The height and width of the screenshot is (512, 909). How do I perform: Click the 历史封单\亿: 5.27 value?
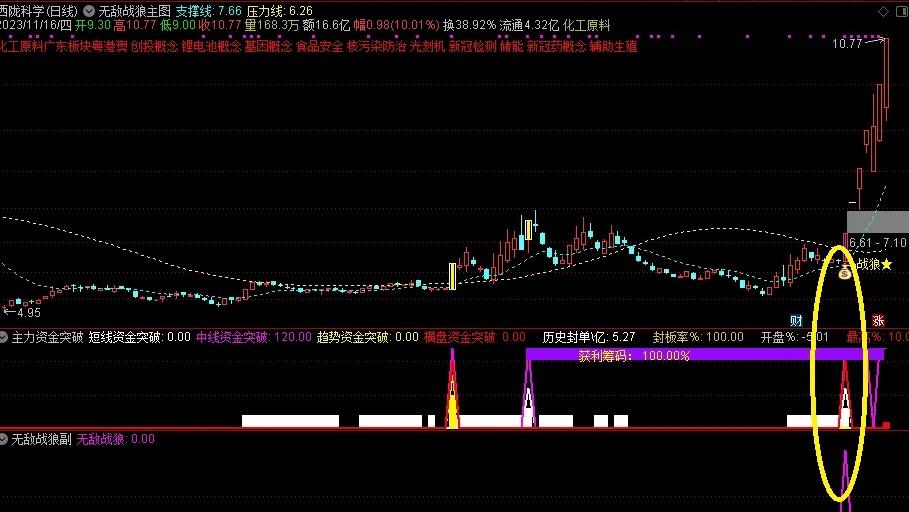coord(589,337)
